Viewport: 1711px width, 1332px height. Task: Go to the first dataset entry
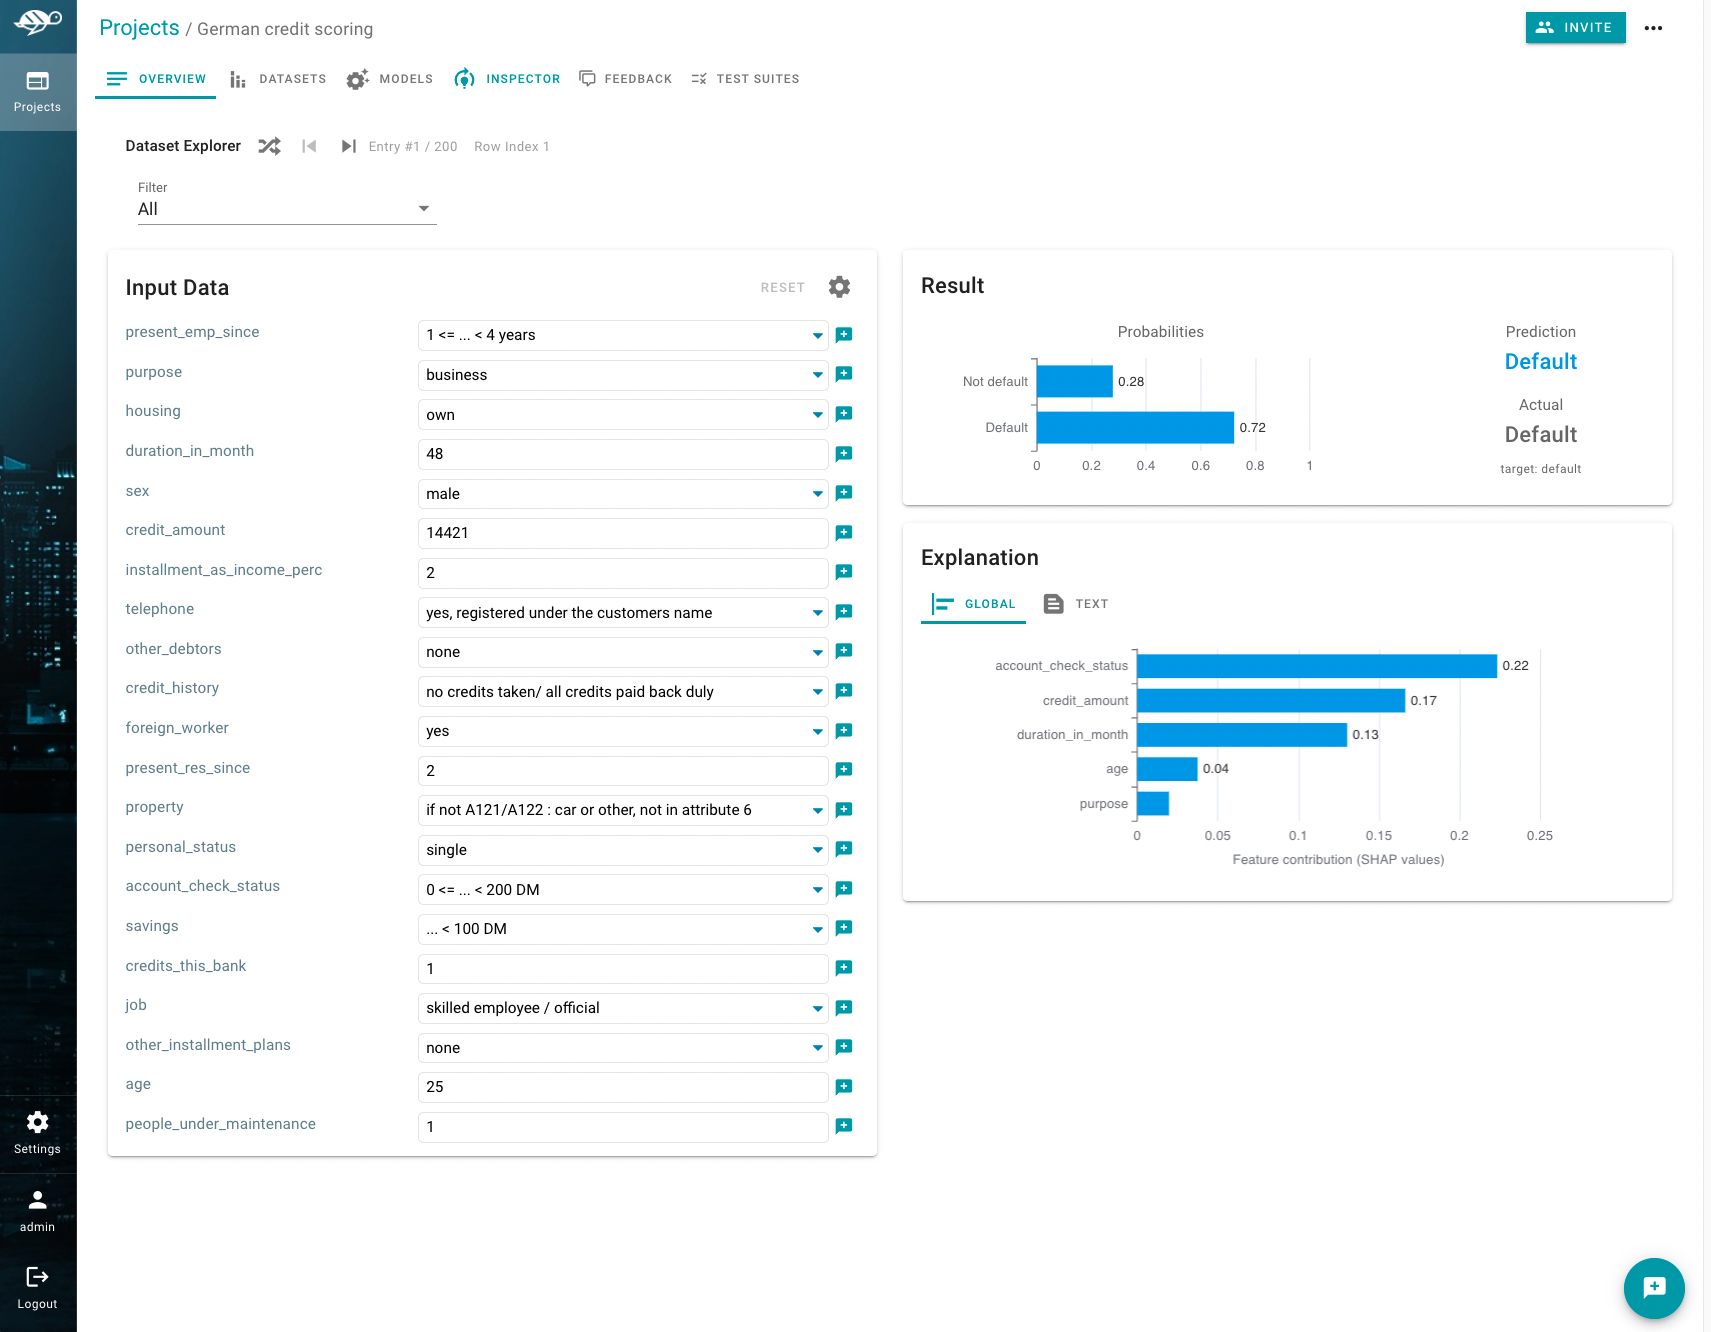tap(308, 146)
